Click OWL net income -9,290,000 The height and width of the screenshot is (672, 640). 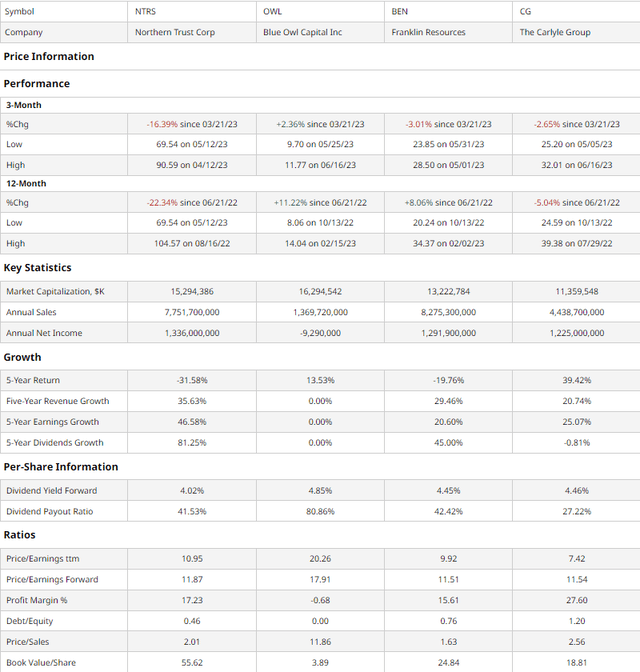(x=320, y=333)
